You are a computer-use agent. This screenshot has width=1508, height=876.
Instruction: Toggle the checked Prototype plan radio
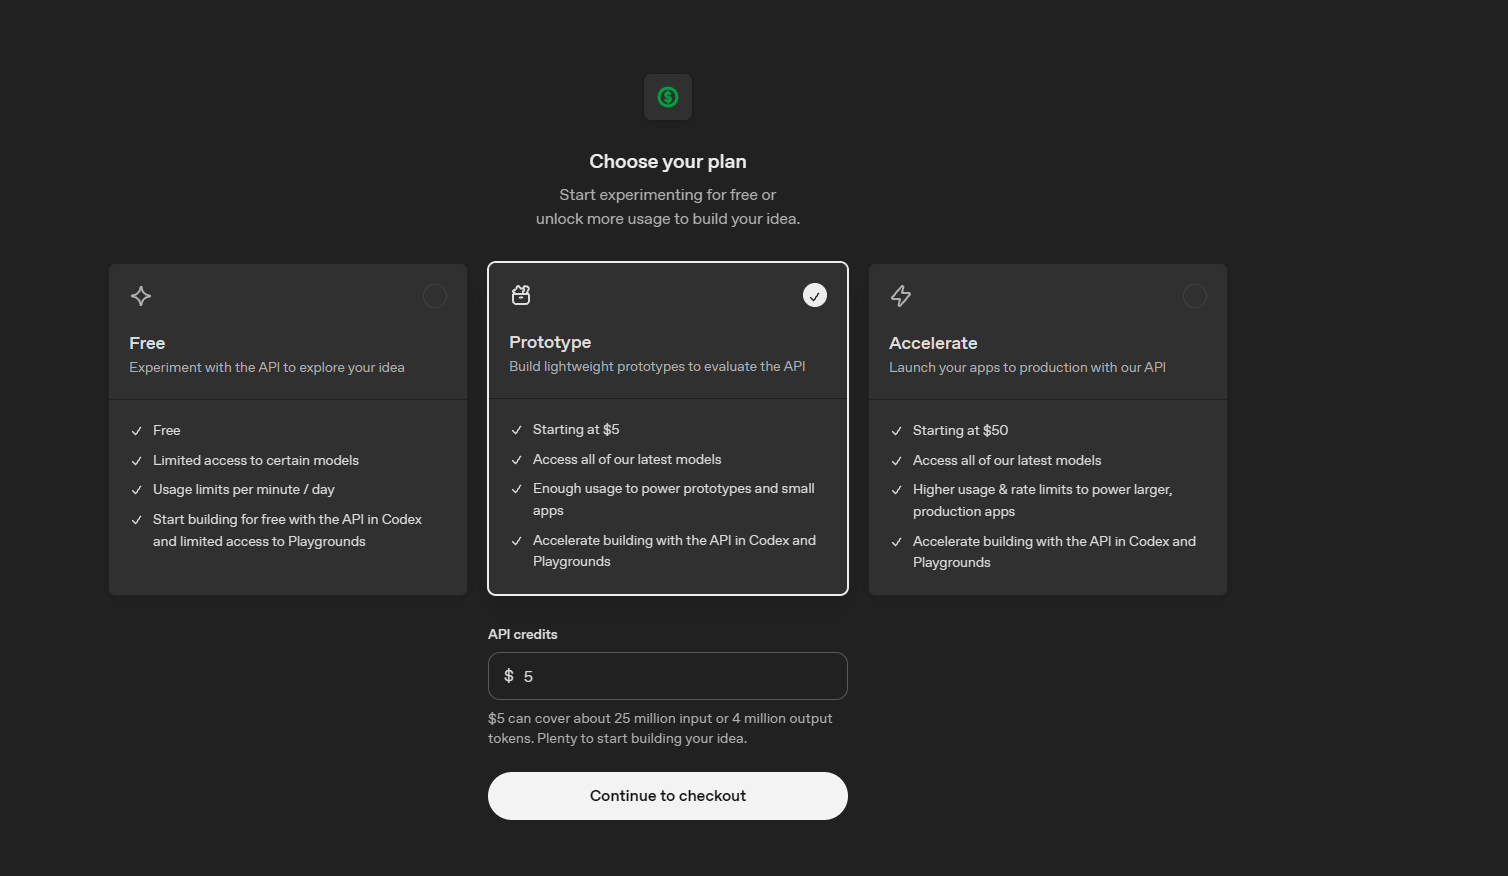815,295
